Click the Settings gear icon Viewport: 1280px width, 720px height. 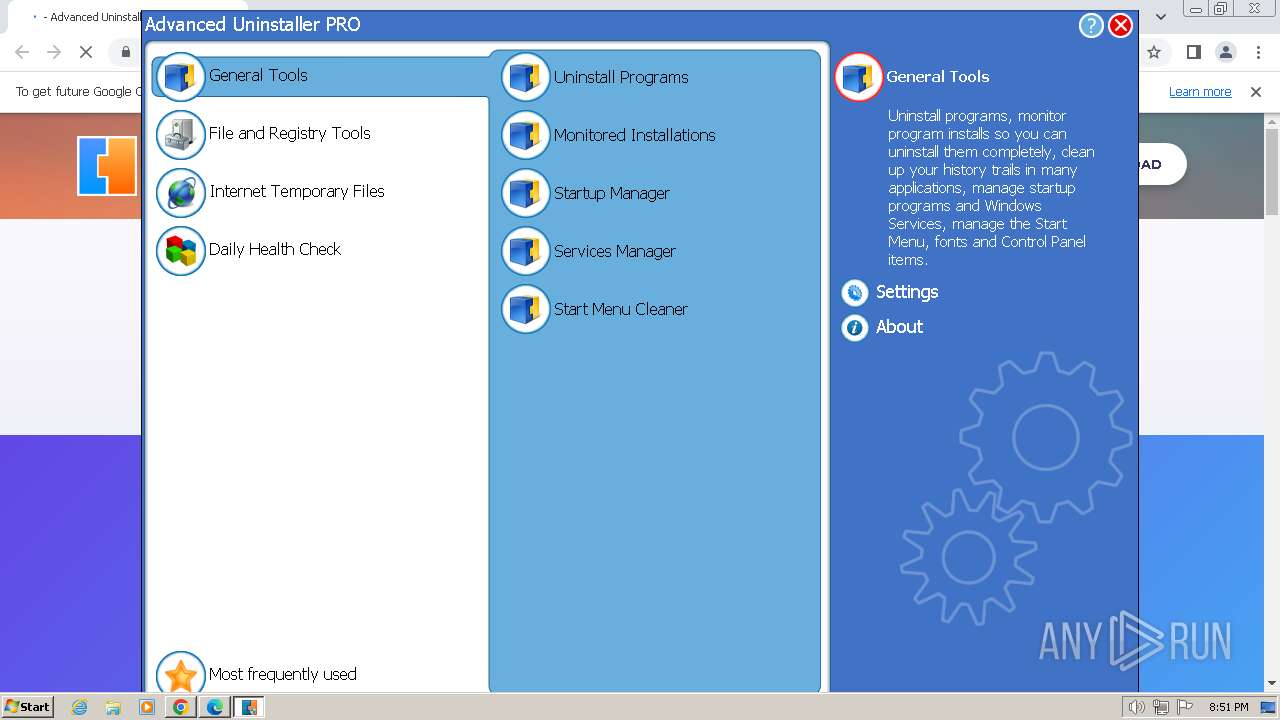pos(855,292)
